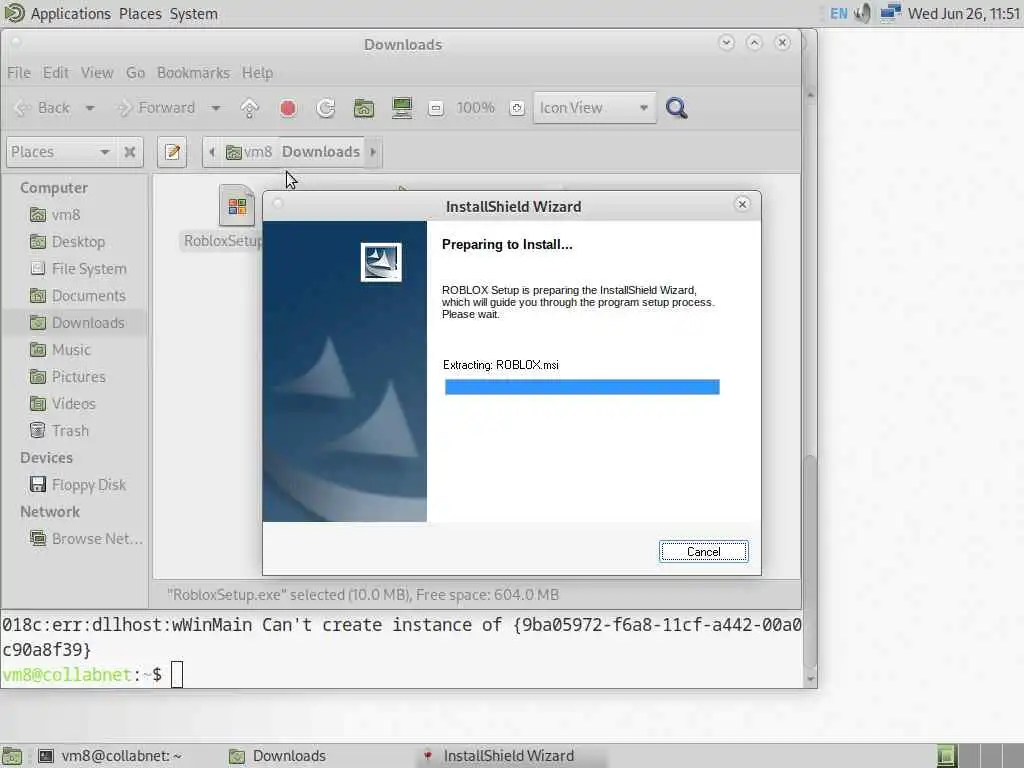Open the Places sidebar selector dropdown
This screenshot has width=1024, height=768.
tap(61, 152)
